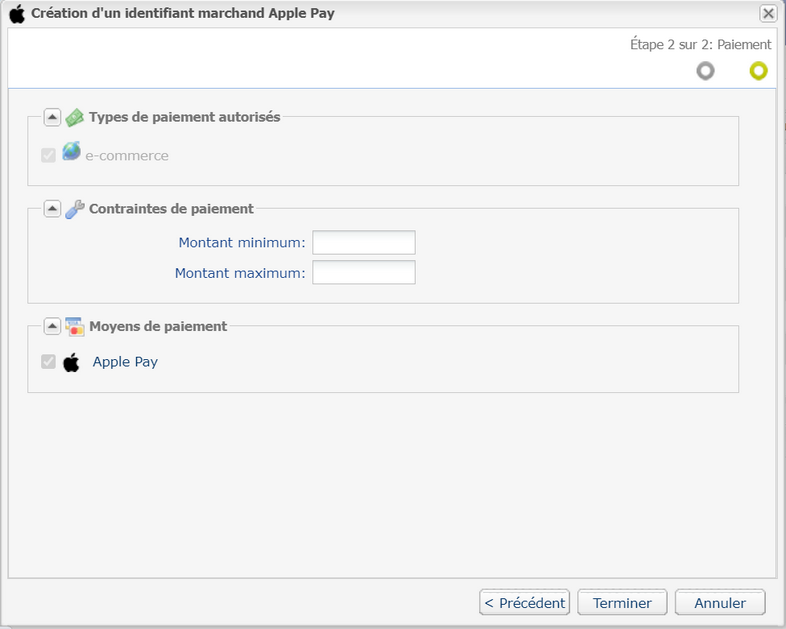
Task: Click the Montant minimum input field
Action: point(364,243)
